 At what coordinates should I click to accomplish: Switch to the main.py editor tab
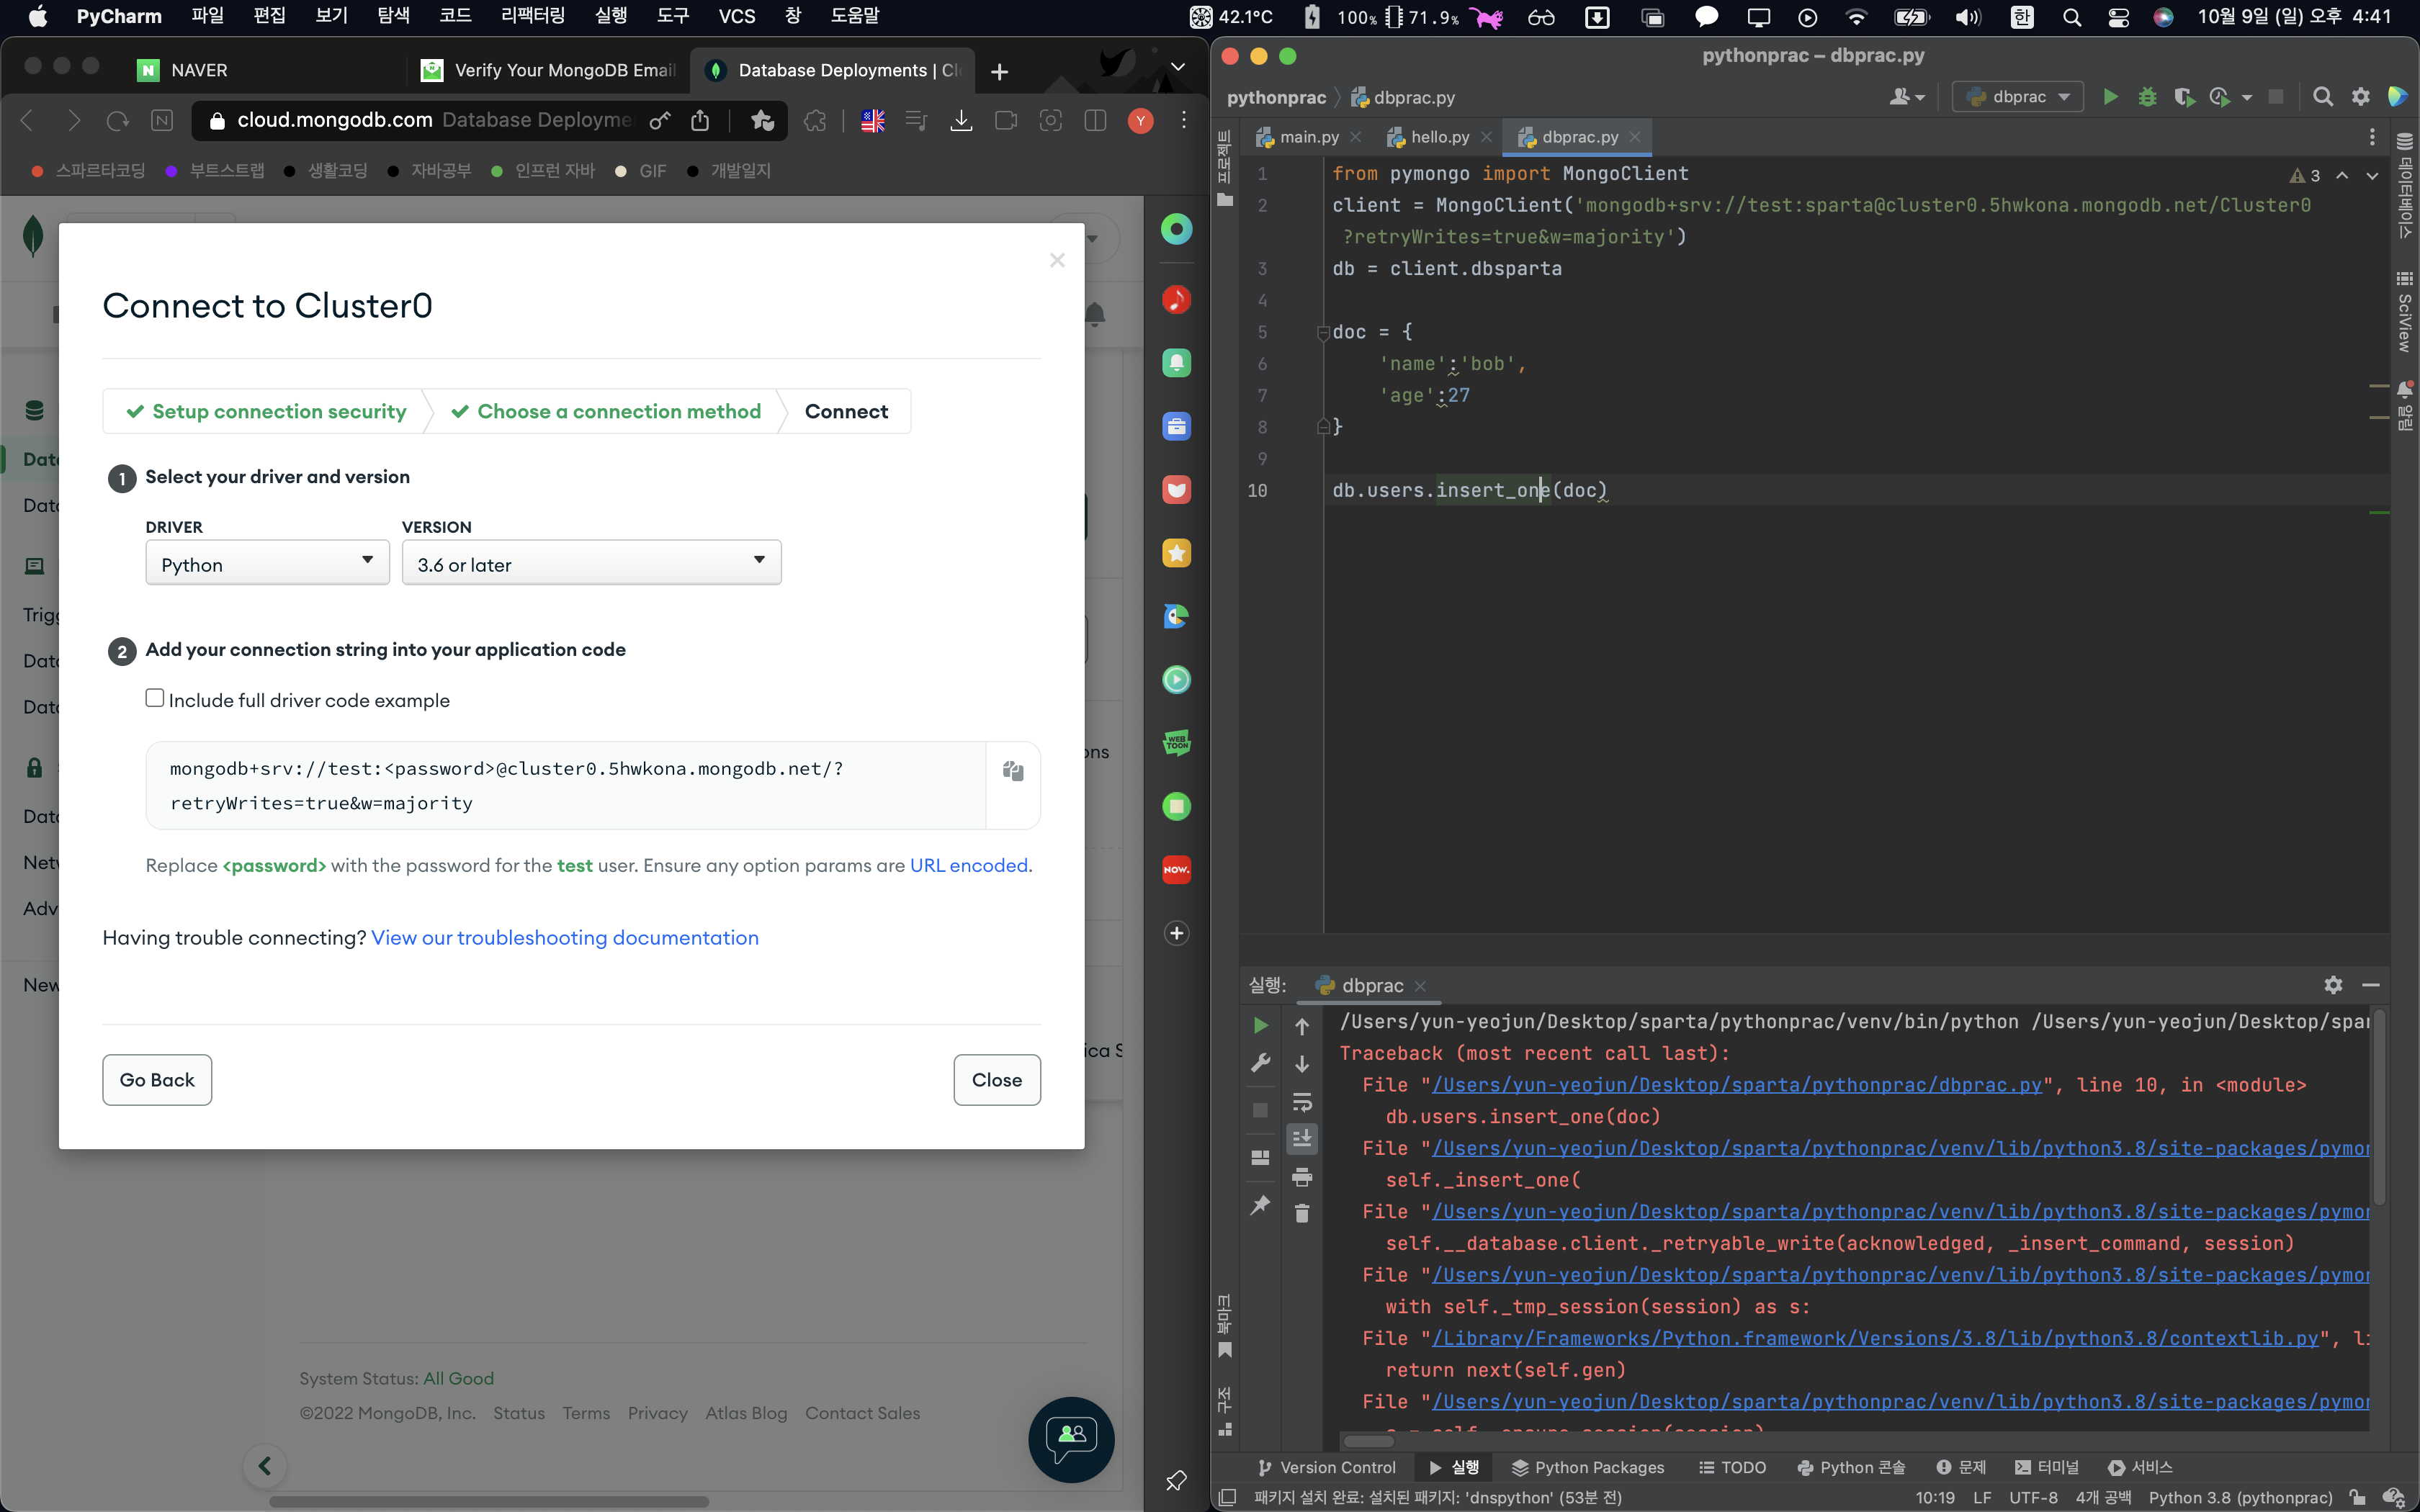tap(1308, 137)
